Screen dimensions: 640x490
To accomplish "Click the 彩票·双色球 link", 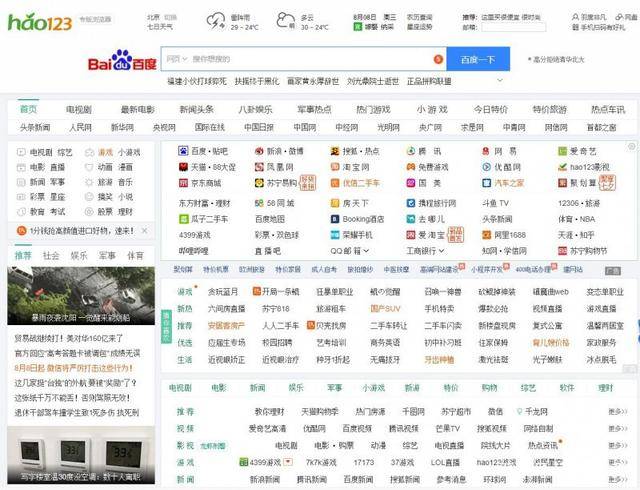I will (277, 235).
